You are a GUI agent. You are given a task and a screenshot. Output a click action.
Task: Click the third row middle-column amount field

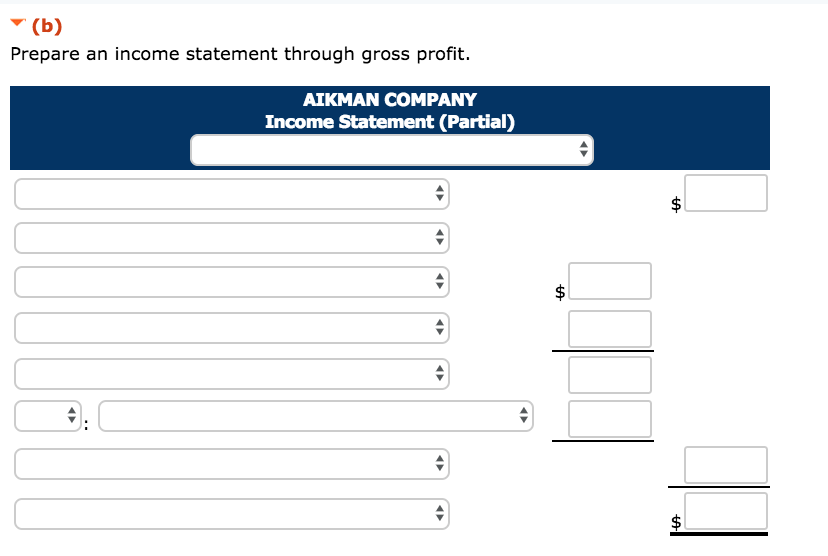point(610,281)
